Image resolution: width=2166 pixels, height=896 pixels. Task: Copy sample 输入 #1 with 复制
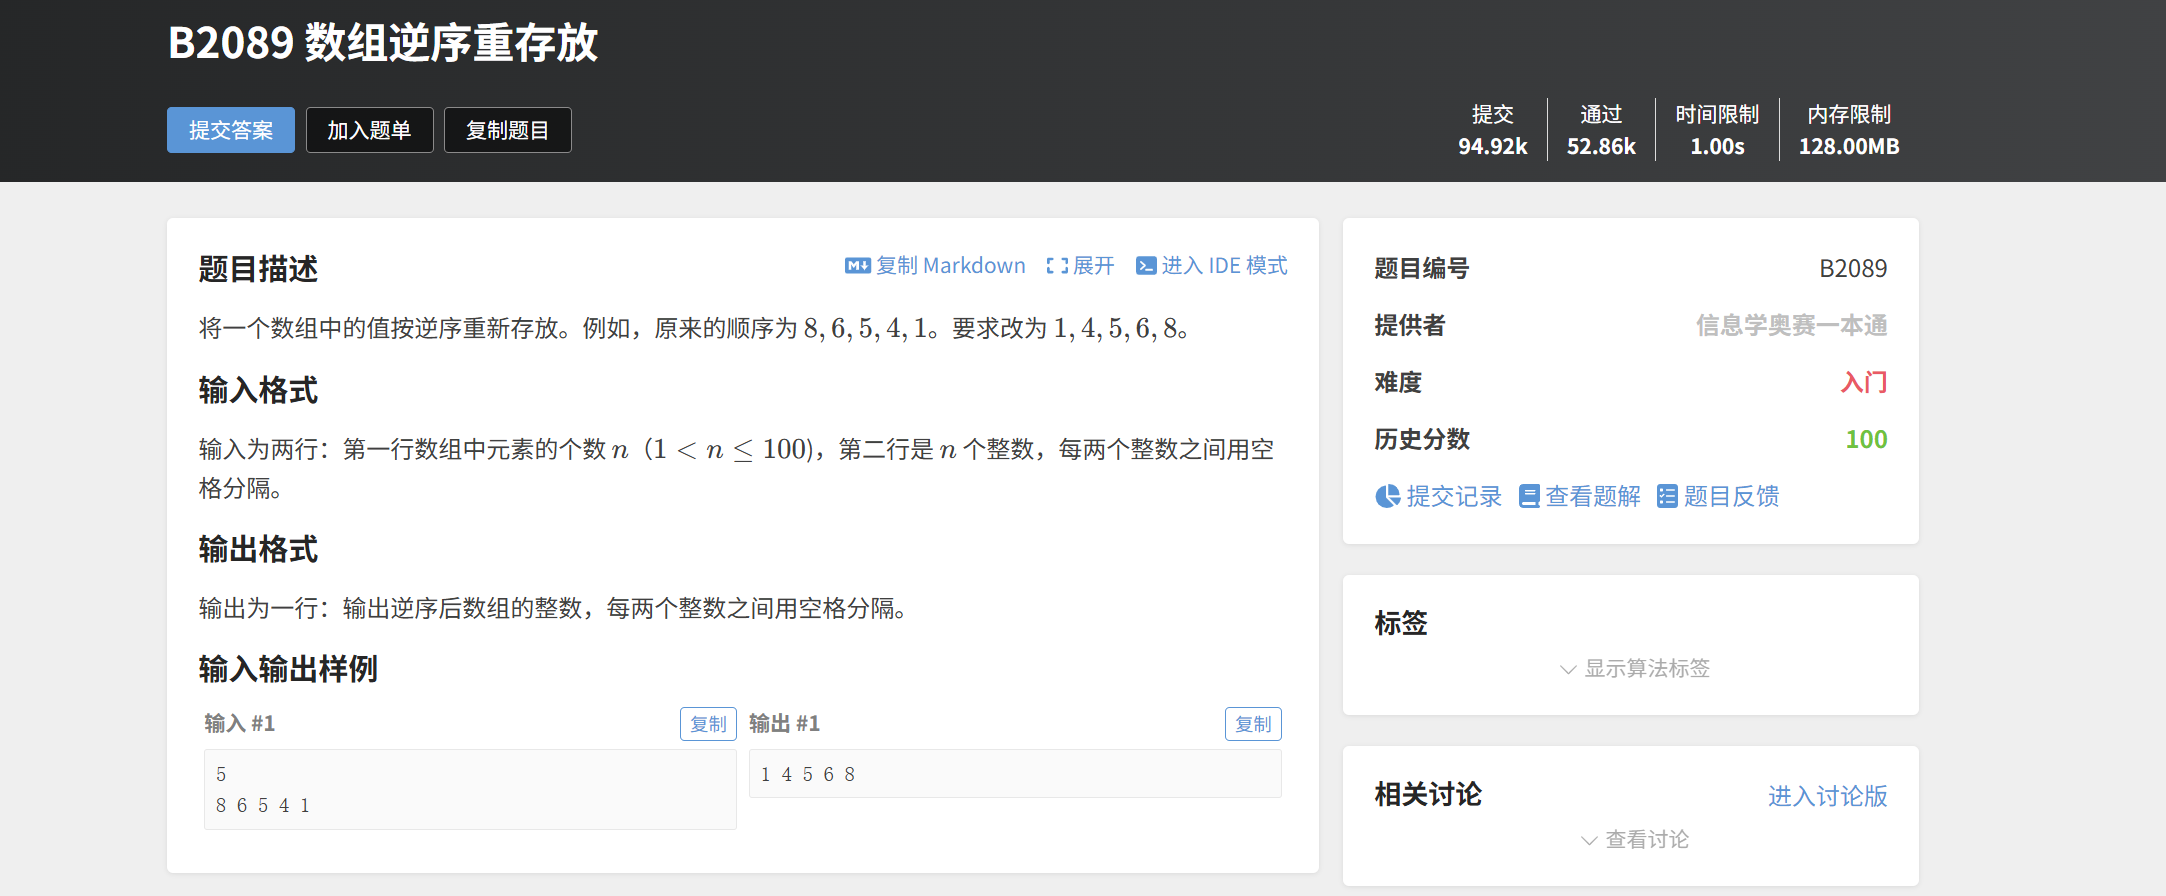708,724
